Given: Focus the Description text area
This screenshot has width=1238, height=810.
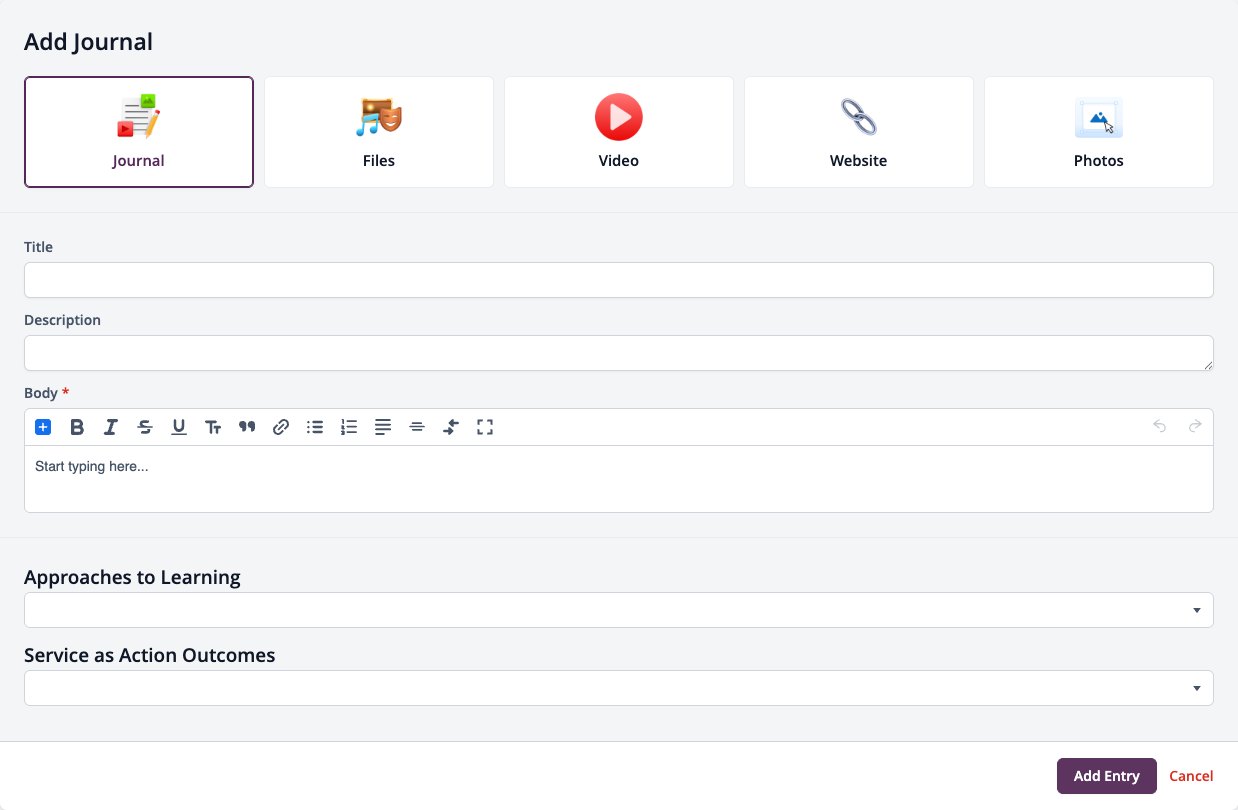Looking at the screenshot, I should pyautogui.click(x=619, y=353).
